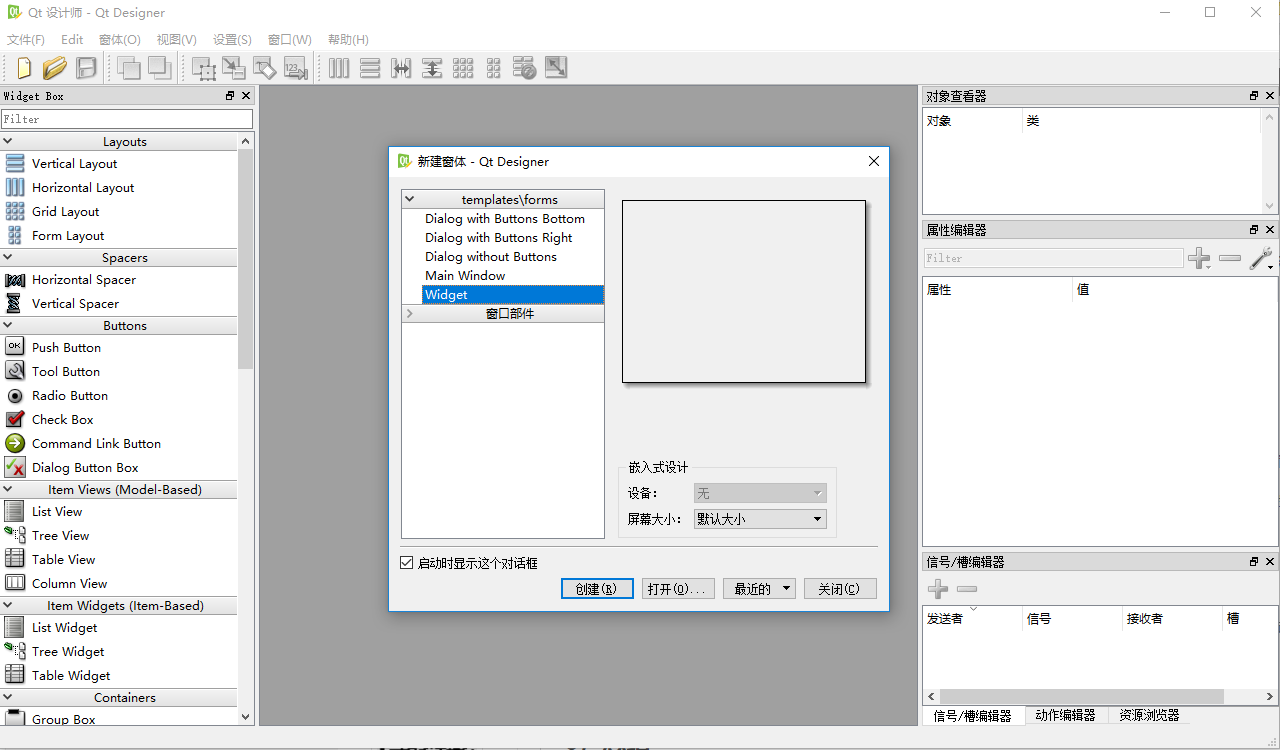Click the Open Form toolbar icon

[x=54, y=68]
